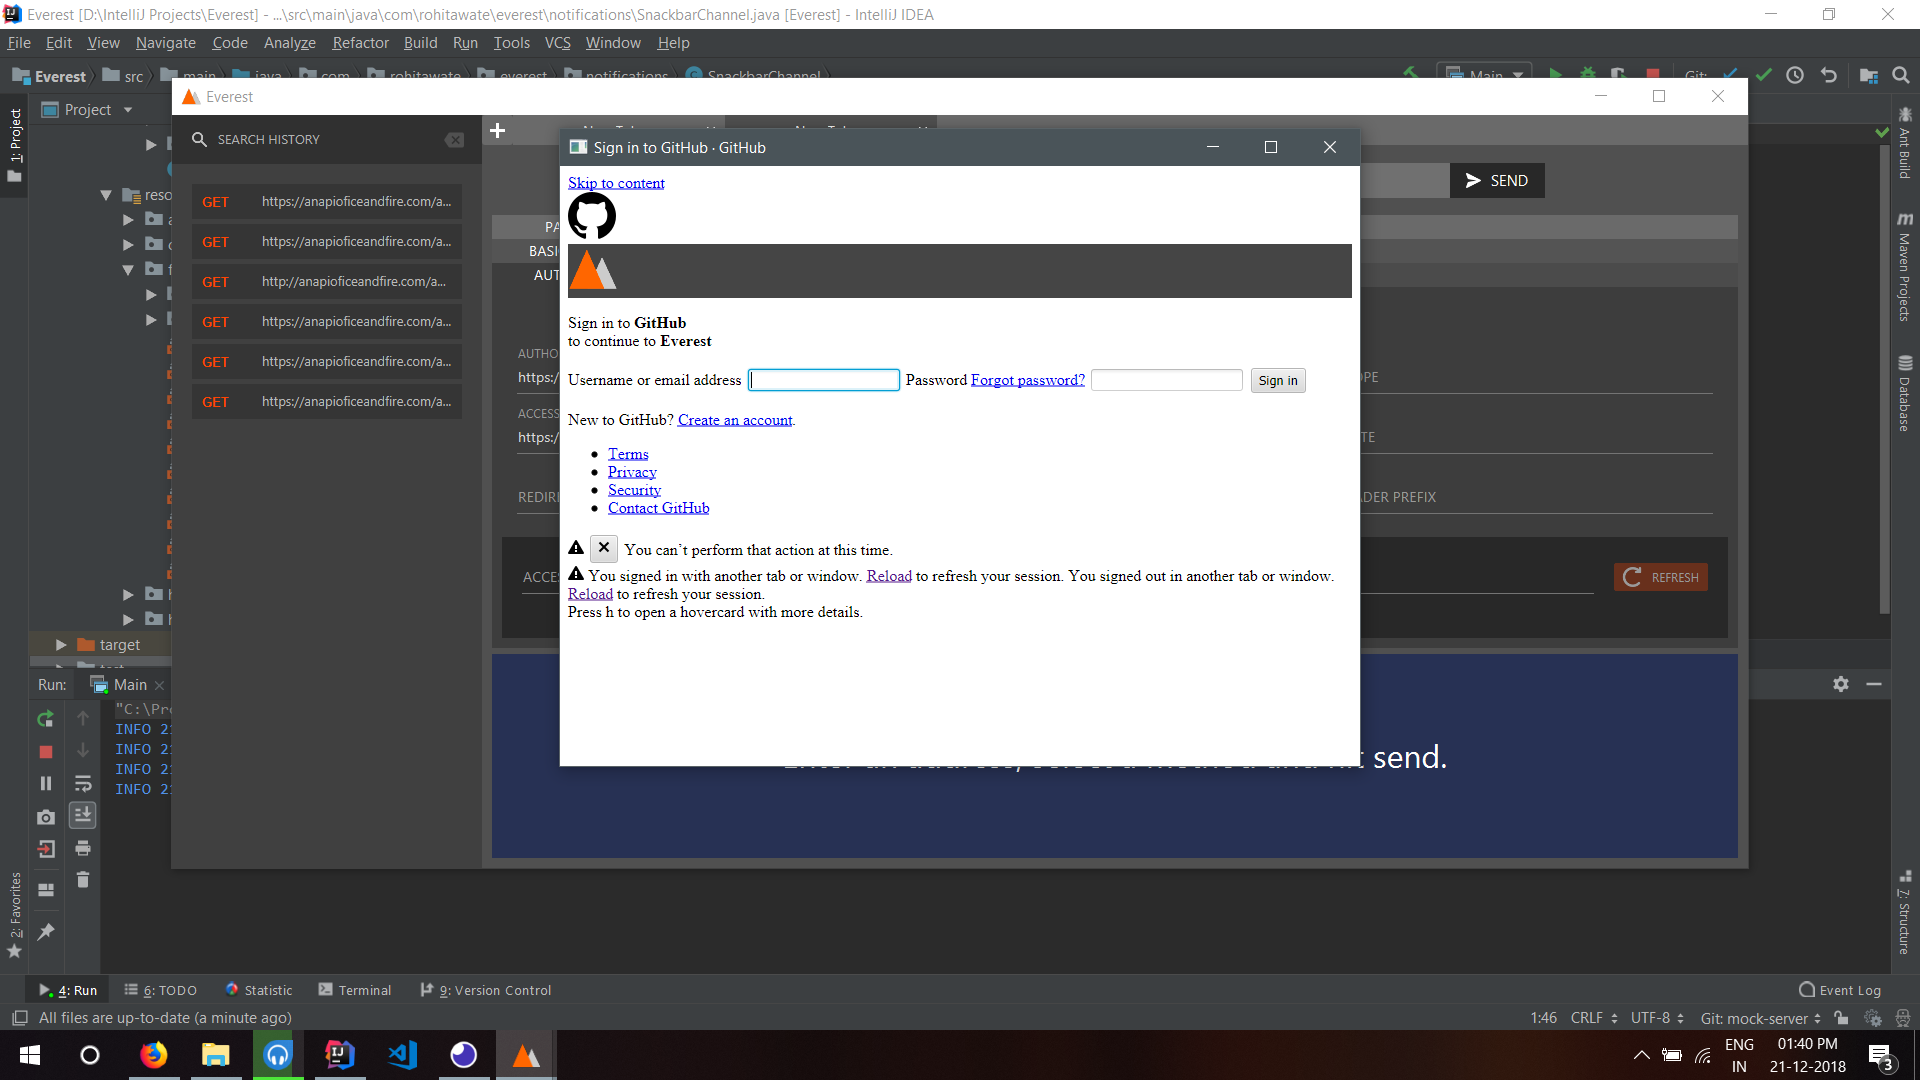
Task: Click the print icon in Run panel
Action: 83,849
